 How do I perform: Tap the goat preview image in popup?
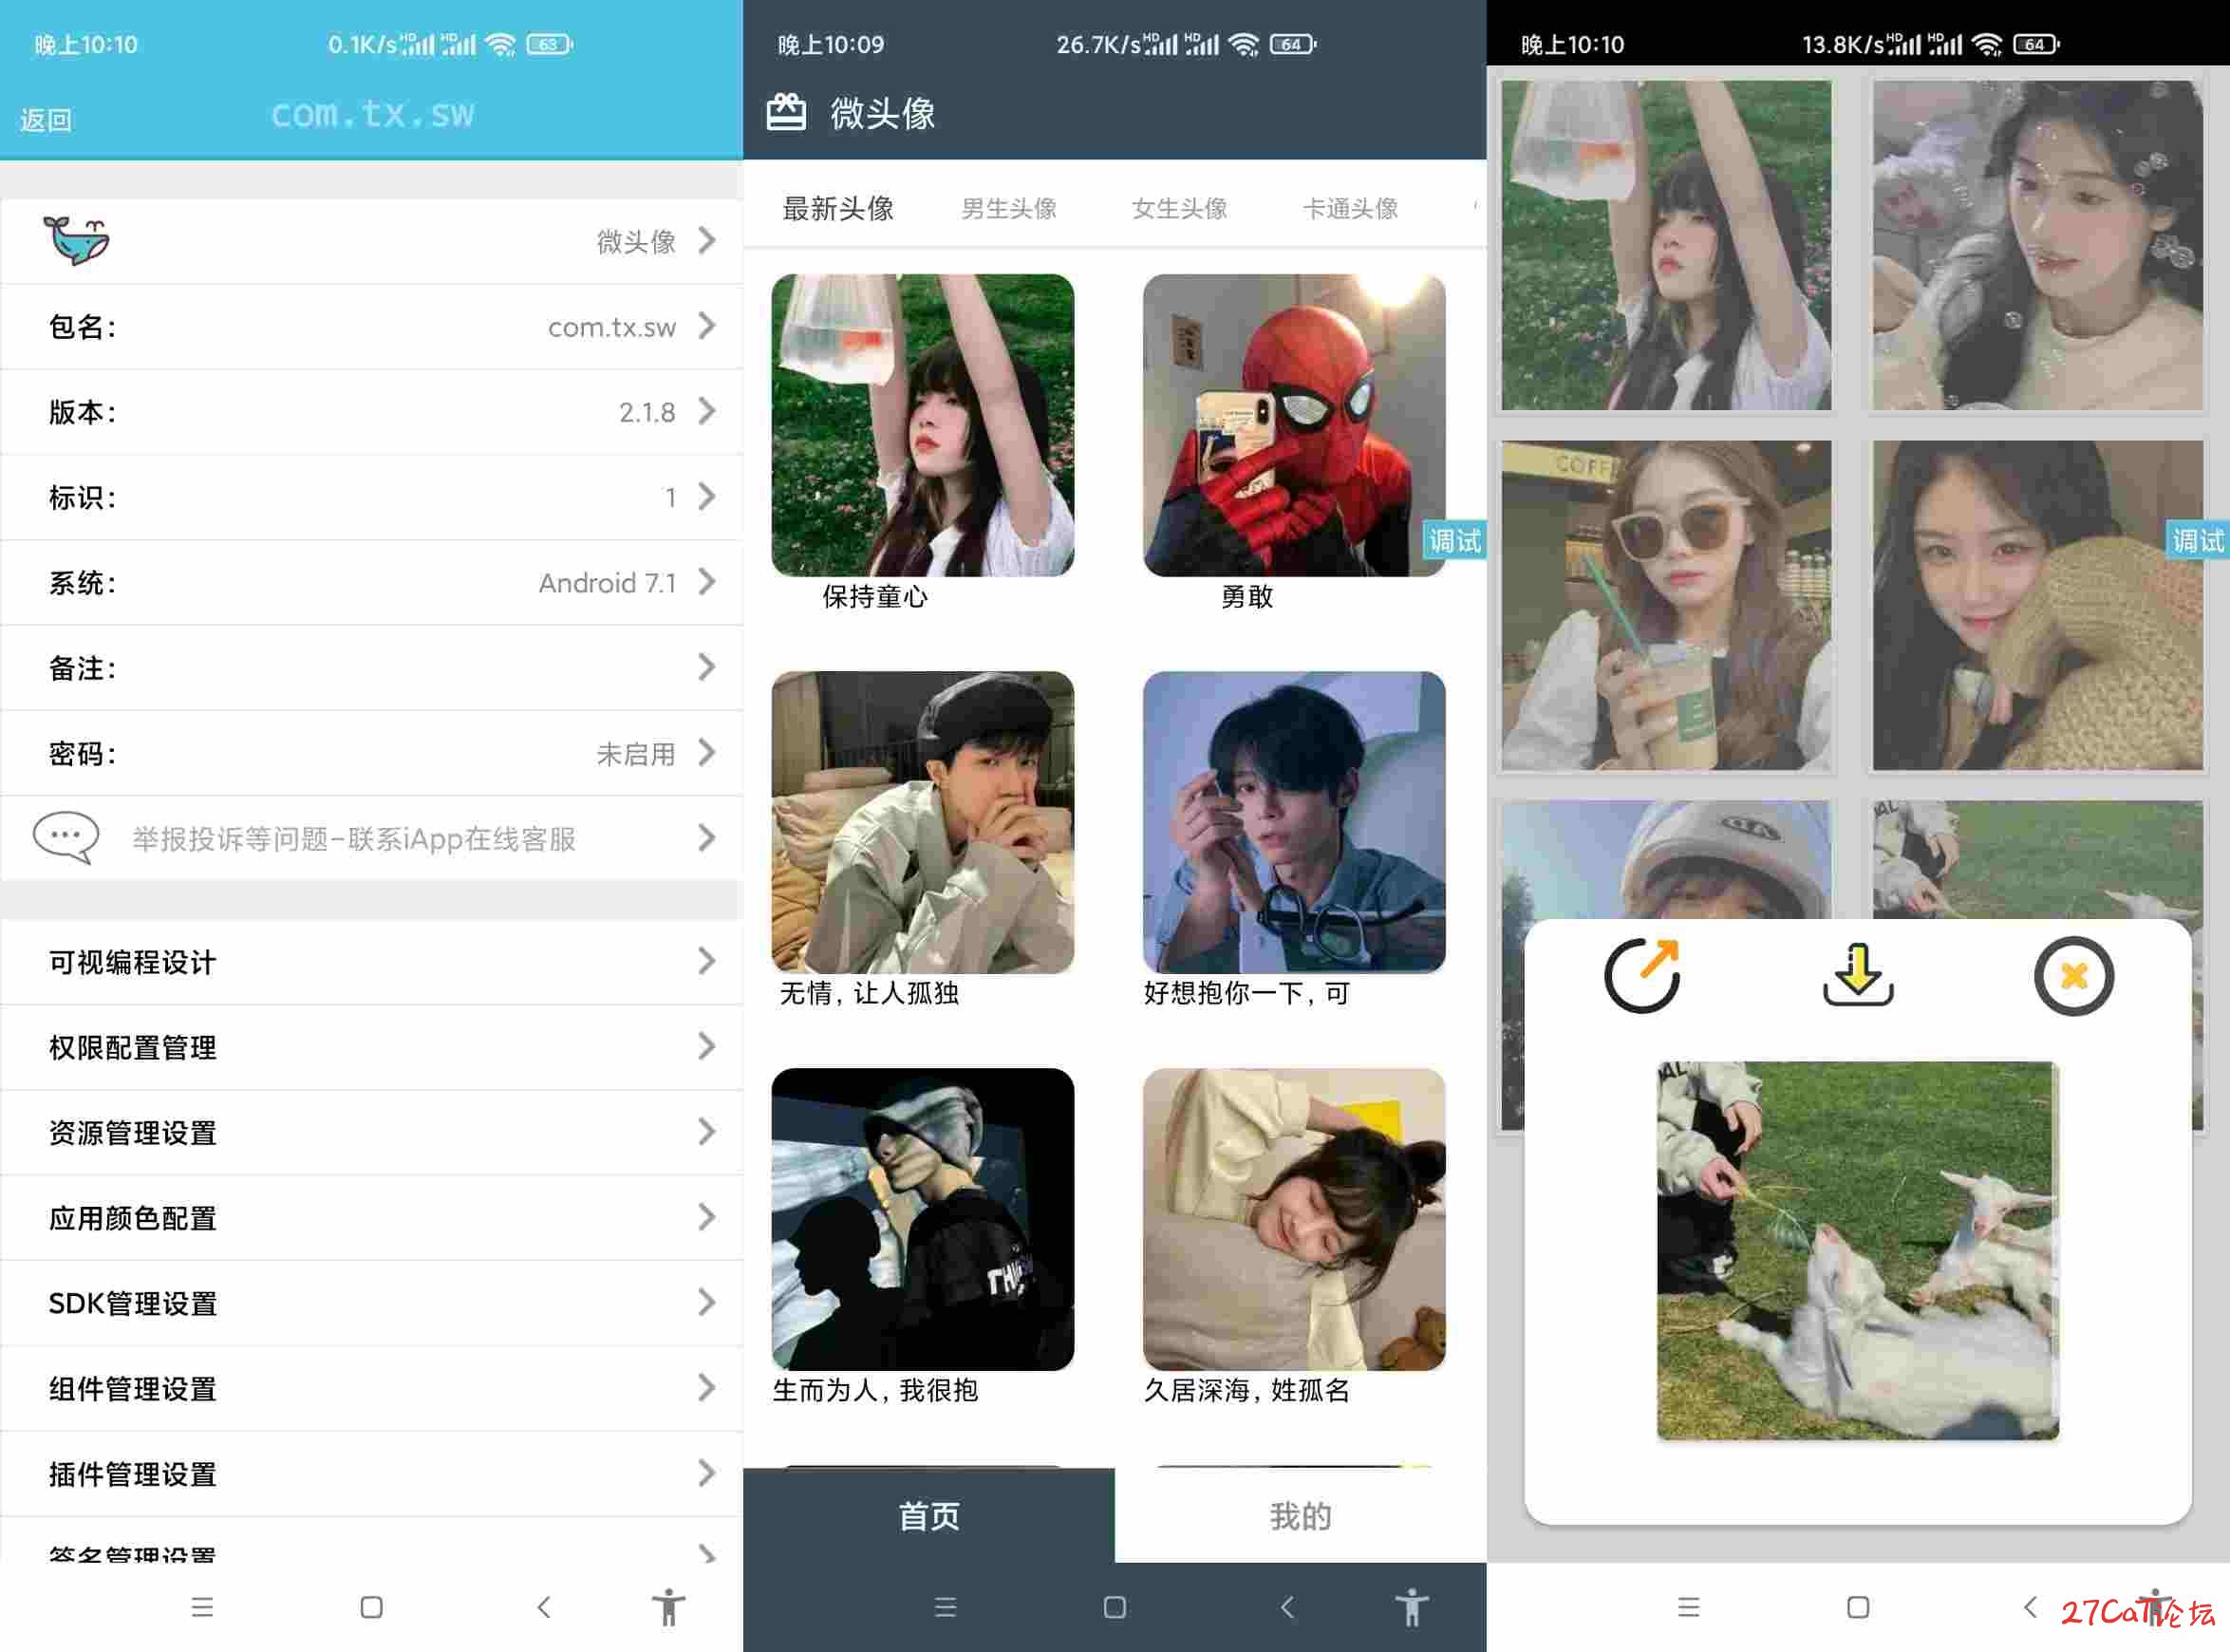(x=1858, y=1251)
